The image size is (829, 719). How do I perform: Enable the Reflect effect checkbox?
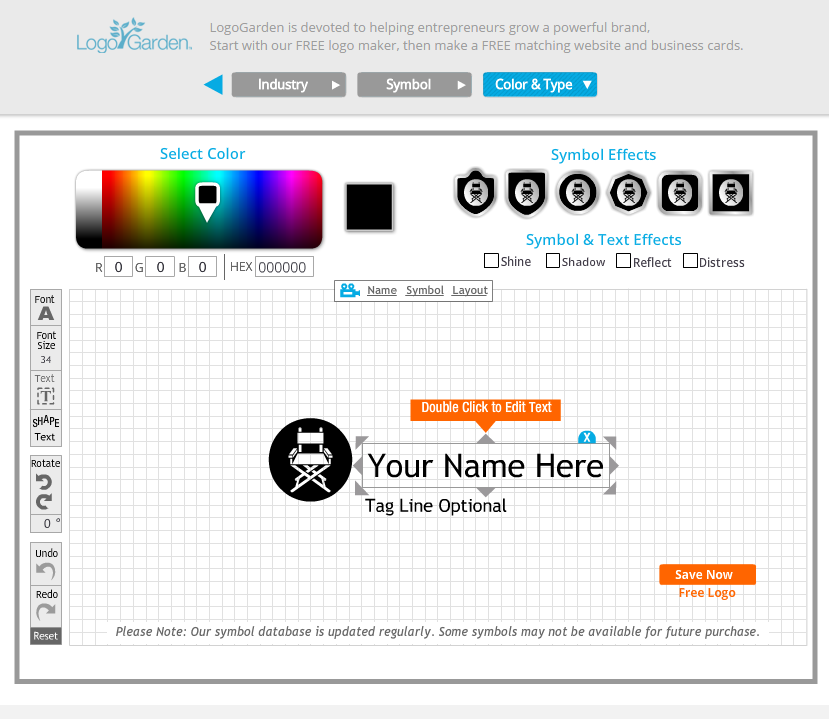tap(623, 261)
